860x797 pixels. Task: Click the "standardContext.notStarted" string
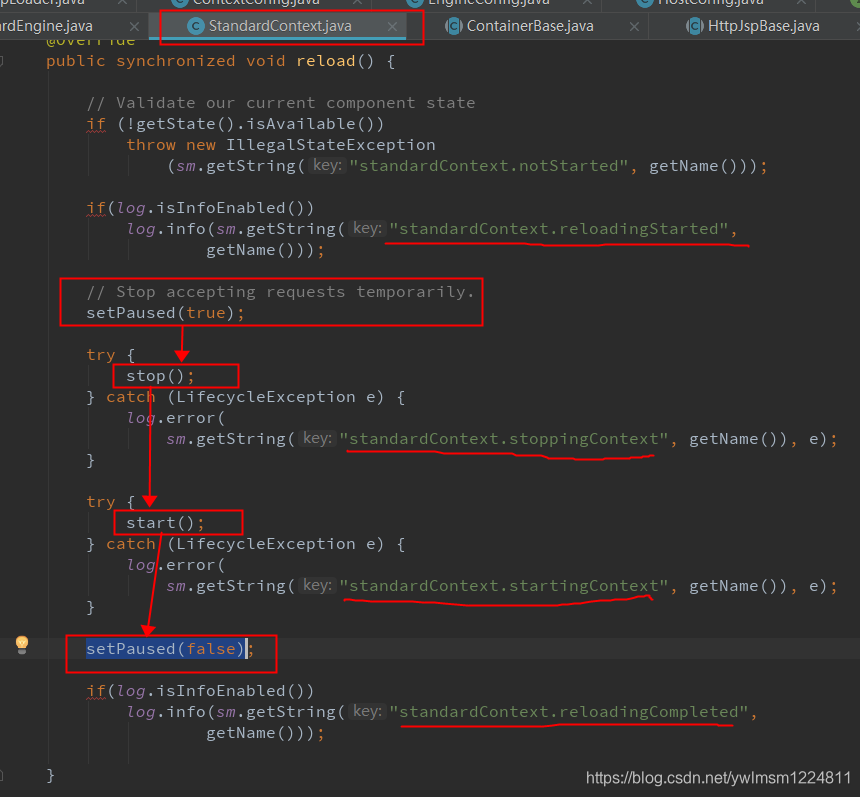(x=489, y=166)
